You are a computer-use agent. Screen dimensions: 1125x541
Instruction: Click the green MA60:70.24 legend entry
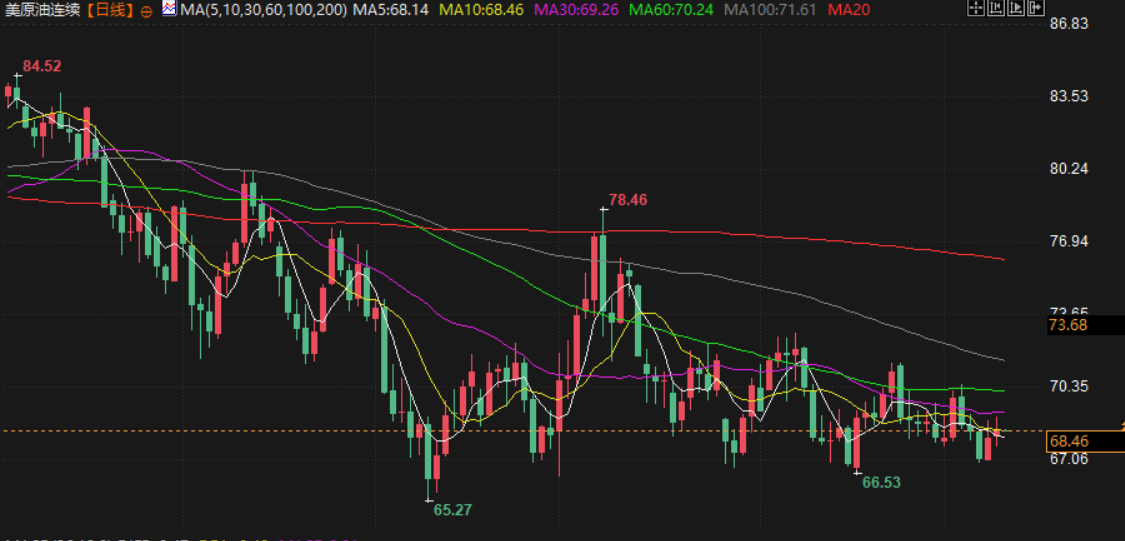pyautogui.click(x=671, y=10)
